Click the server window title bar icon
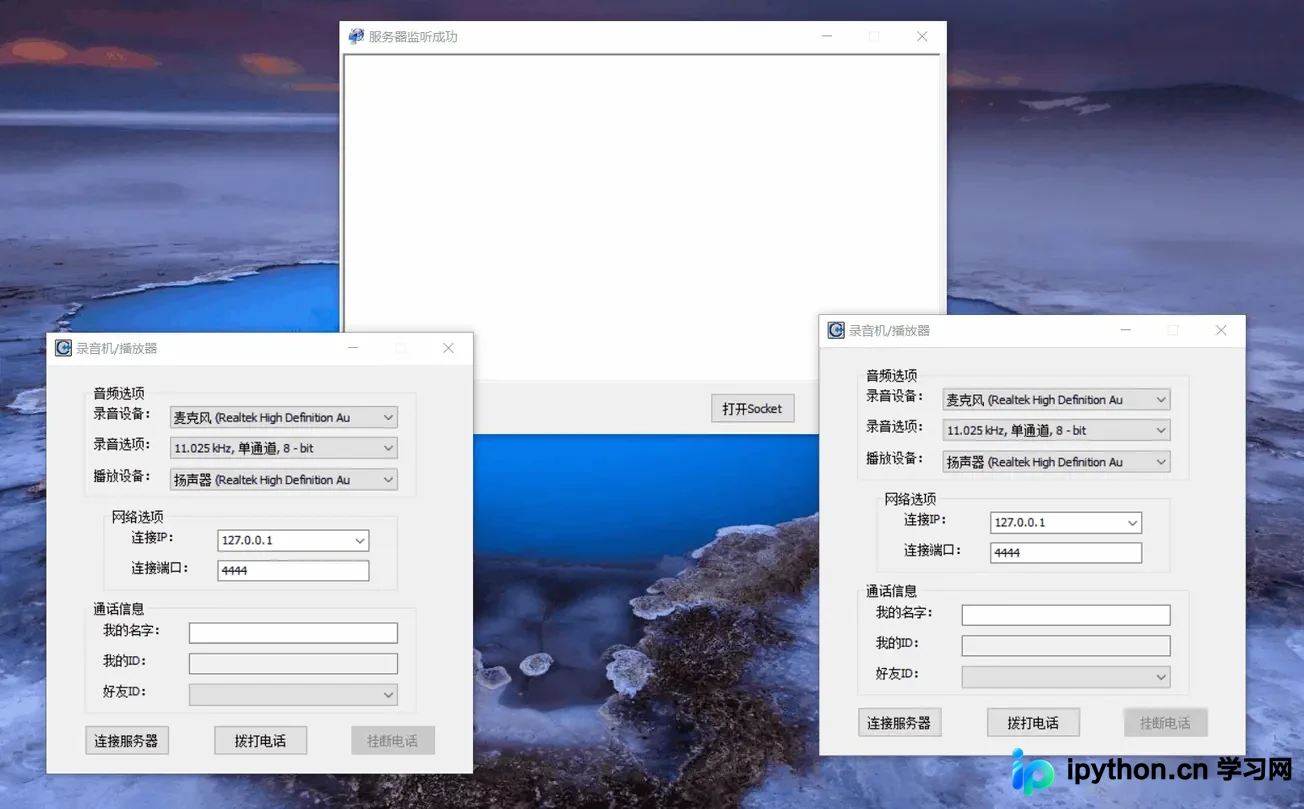Image resolution: width=1304 pixels, height=809 pixels. point(356,36)
